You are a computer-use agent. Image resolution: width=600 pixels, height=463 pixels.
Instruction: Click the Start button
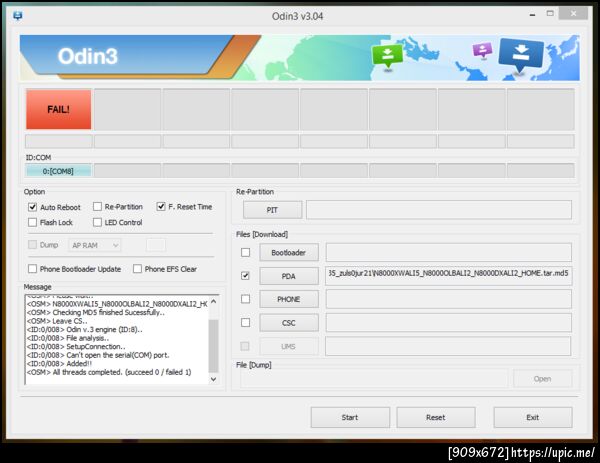click(350, 417)
